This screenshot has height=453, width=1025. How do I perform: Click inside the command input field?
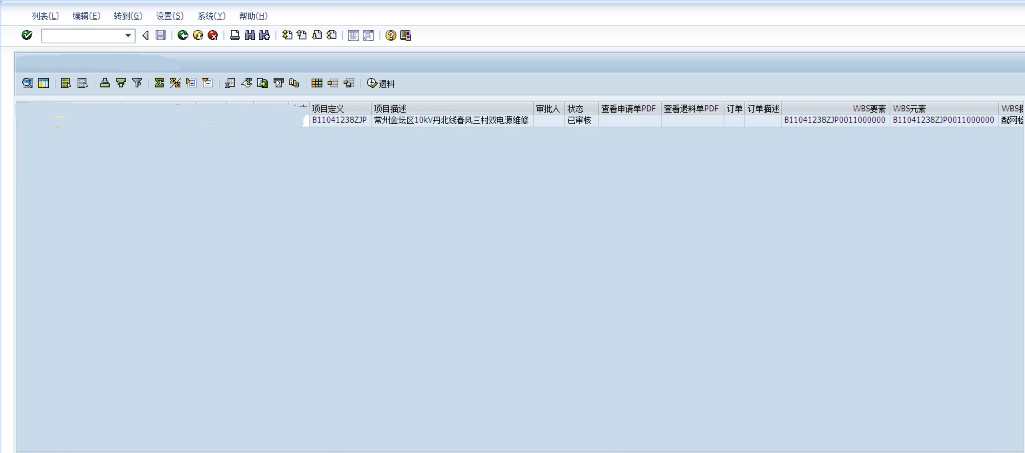tap(82, 36)
